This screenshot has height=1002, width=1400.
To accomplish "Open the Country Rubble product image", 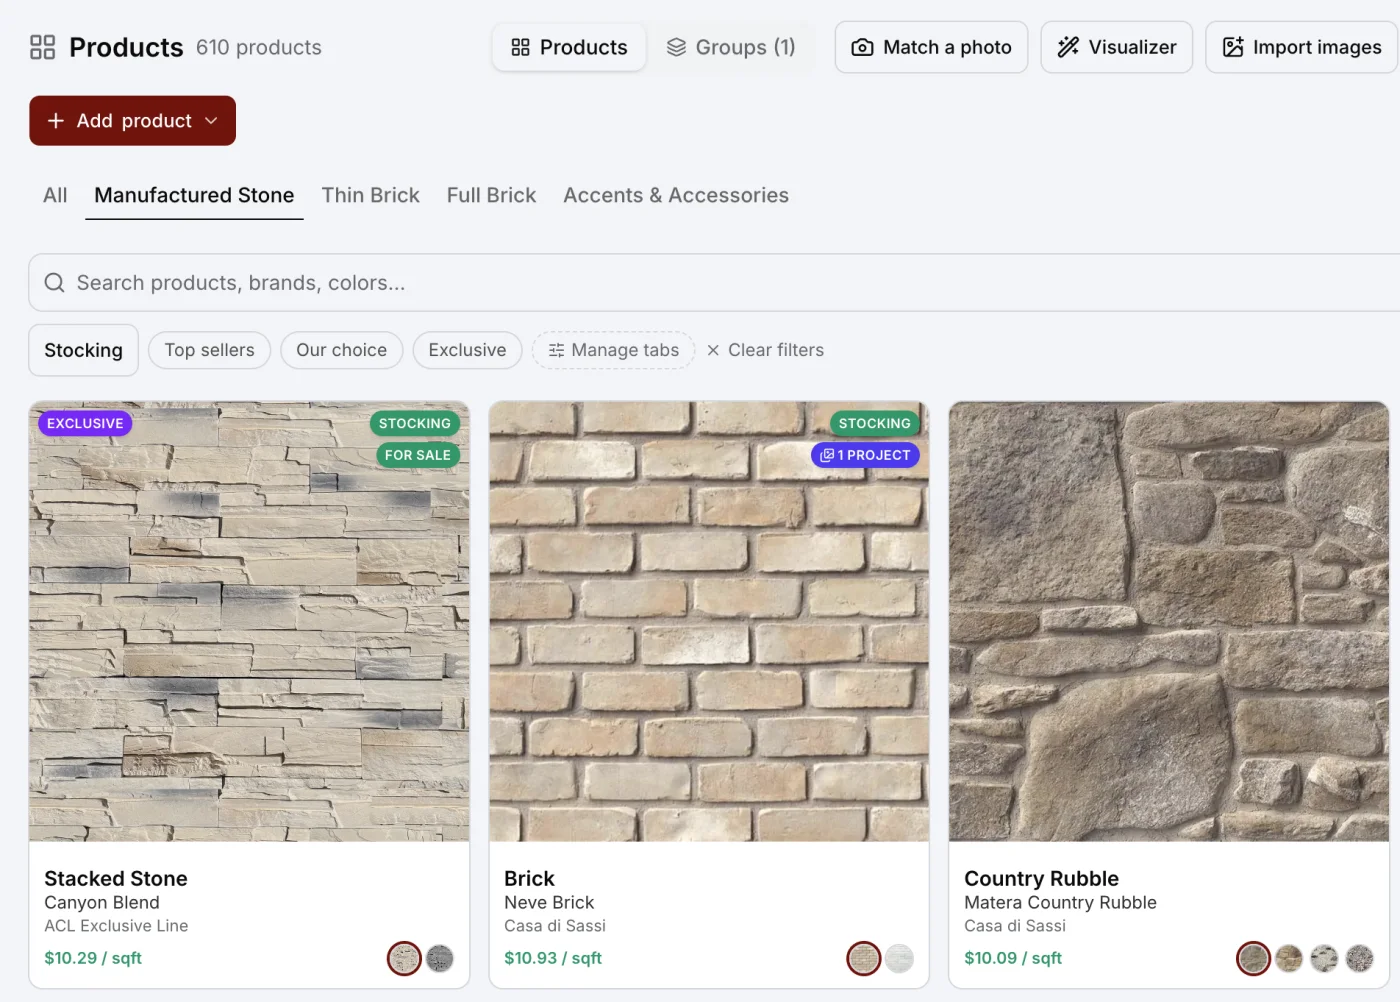I will click(1169, 622).
